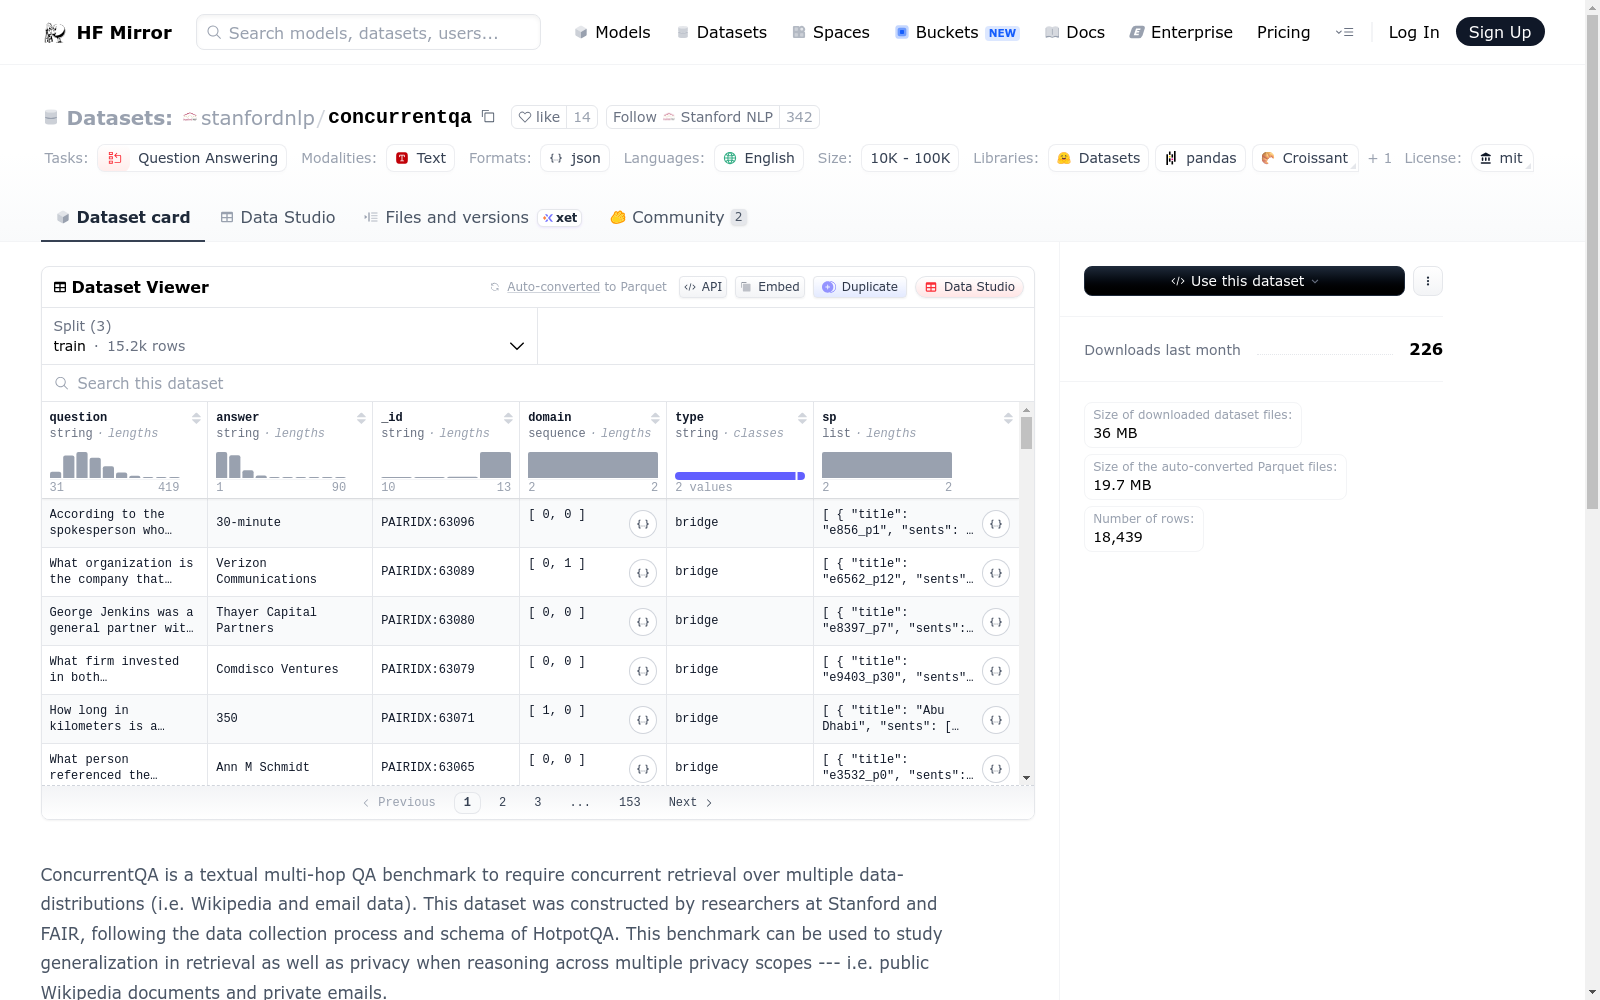Go to the Next page of rows

pyautogui.click(x=690, y=802)
